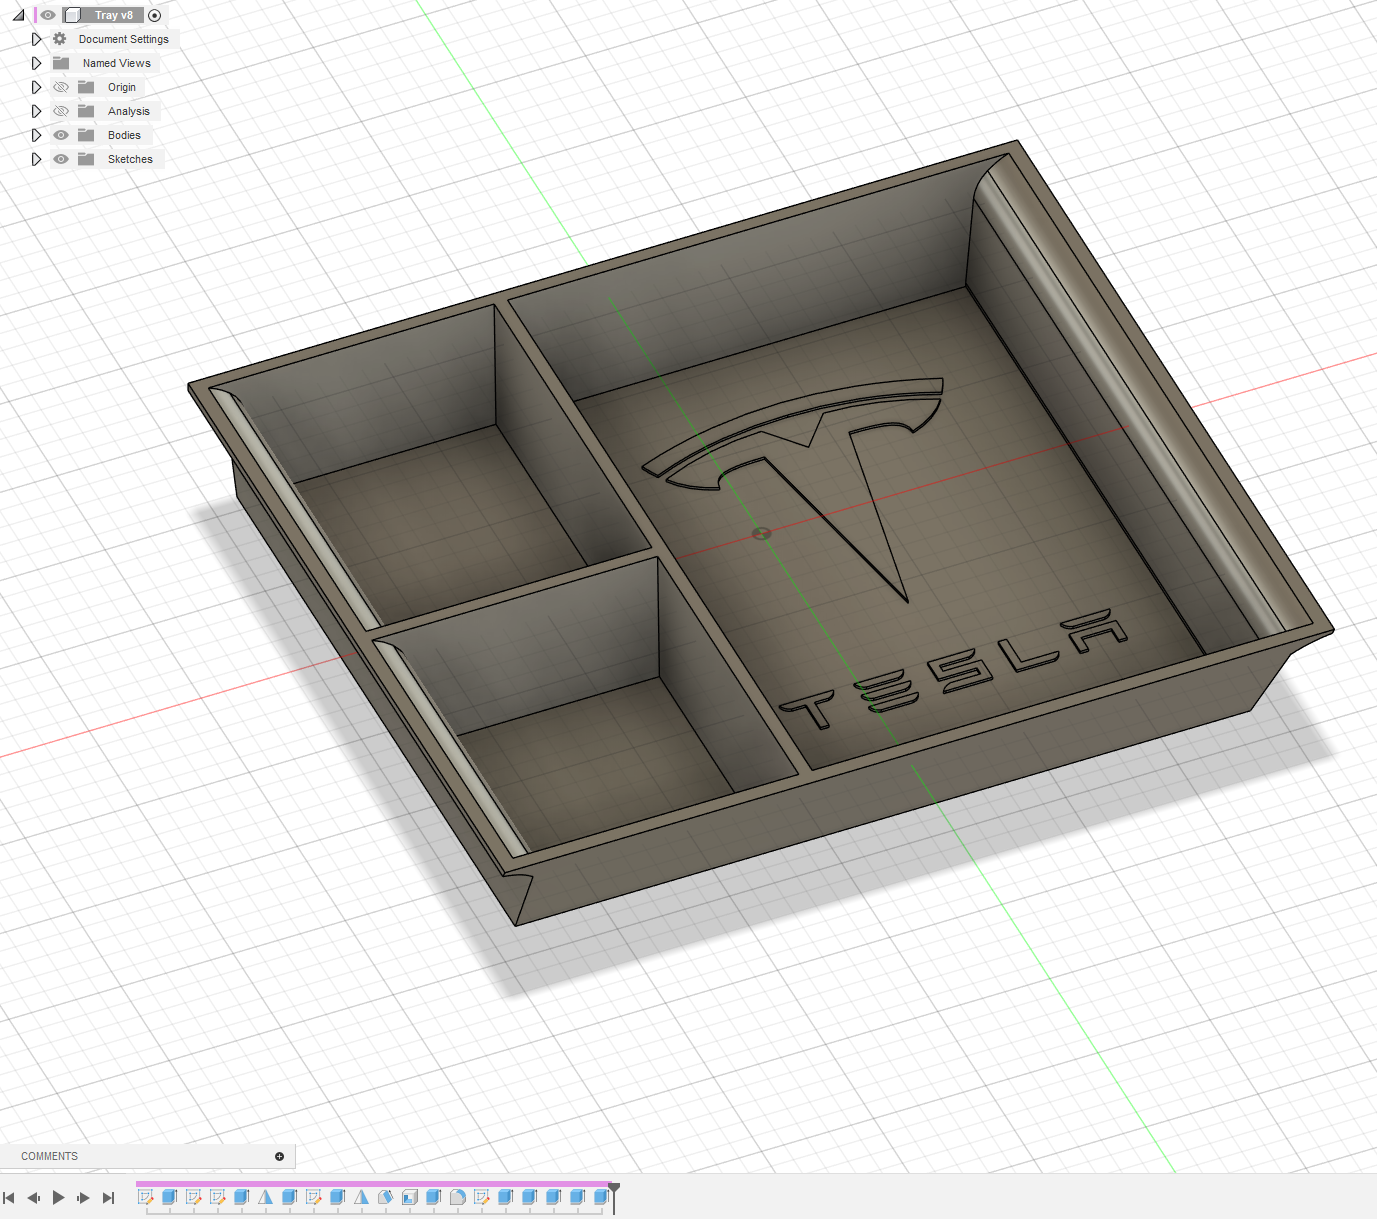The image size is (1377, 1219).
Task: Expand the Comments panel with the plus button
Action: point(279,1156)
